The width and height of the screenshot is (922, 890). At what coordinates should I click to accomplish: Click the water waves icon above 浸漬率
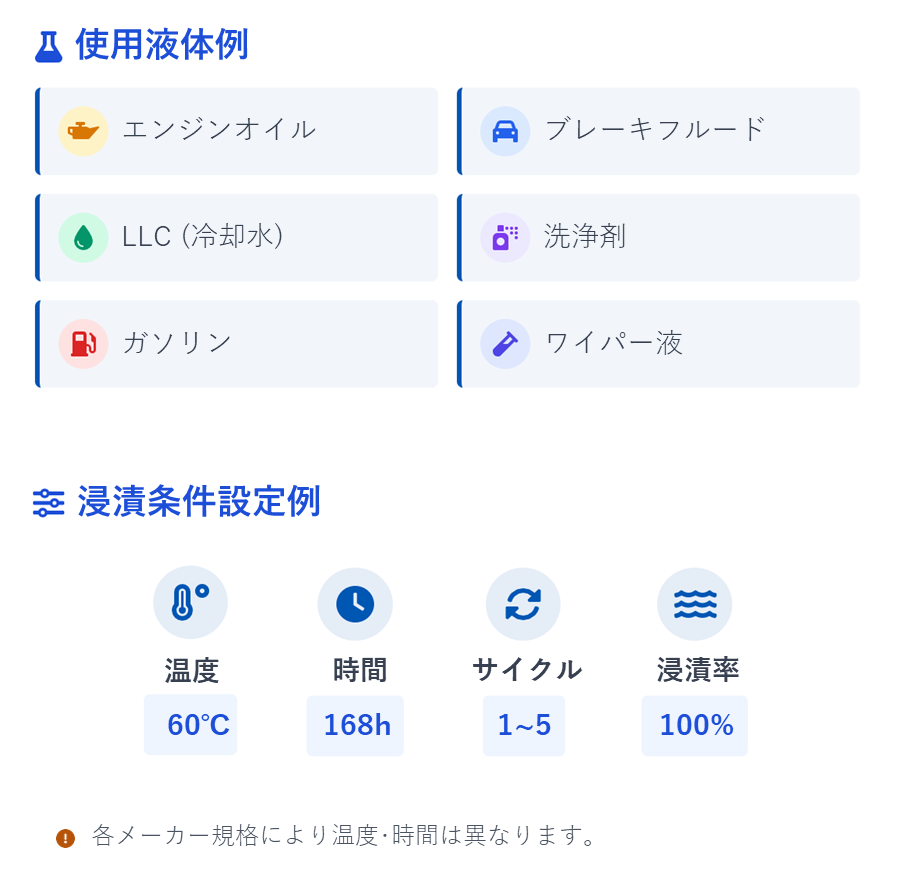click(x=694, y=604)
